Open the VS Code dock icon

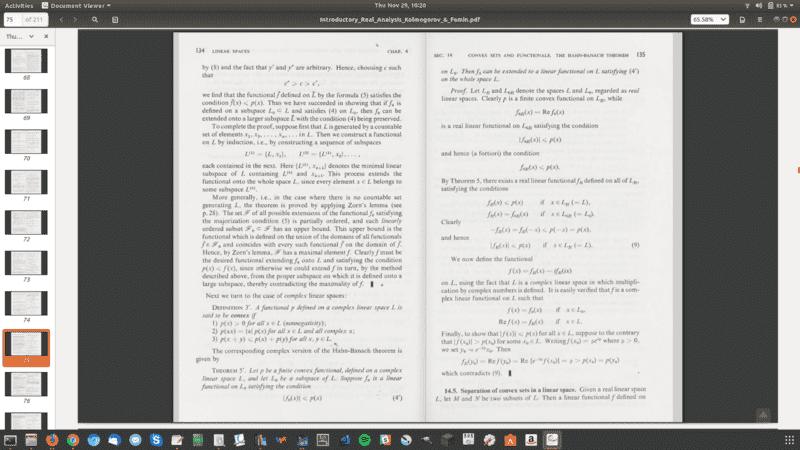[x=344, y=440]
